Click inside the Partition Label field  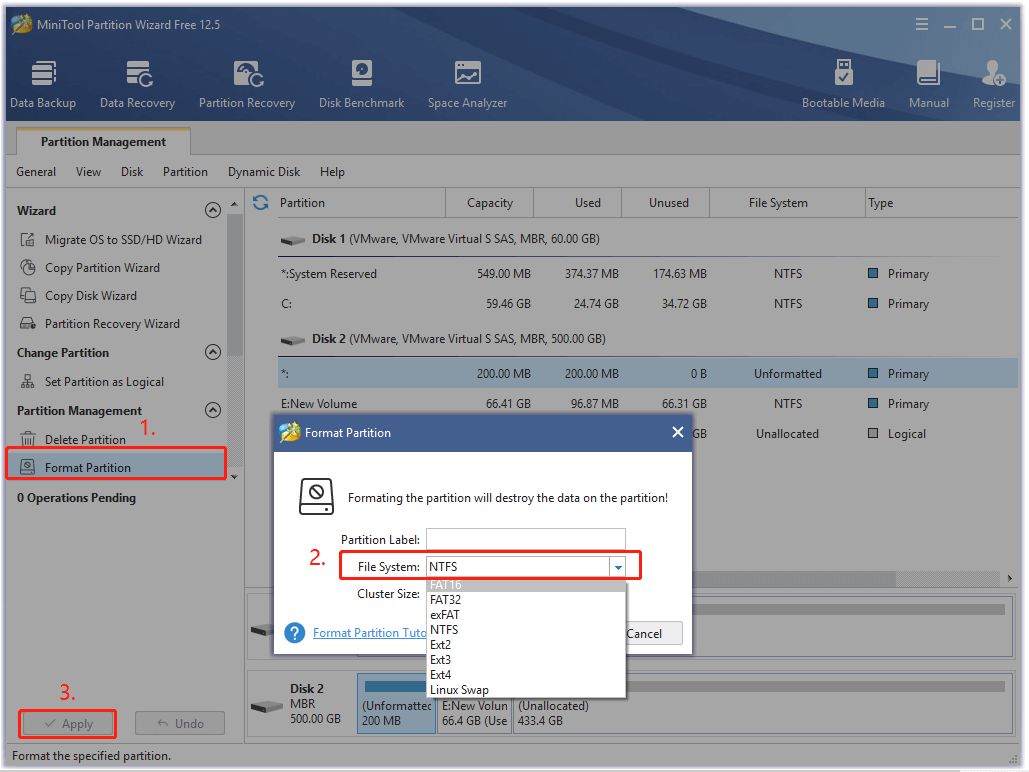[x=525, y=539]
